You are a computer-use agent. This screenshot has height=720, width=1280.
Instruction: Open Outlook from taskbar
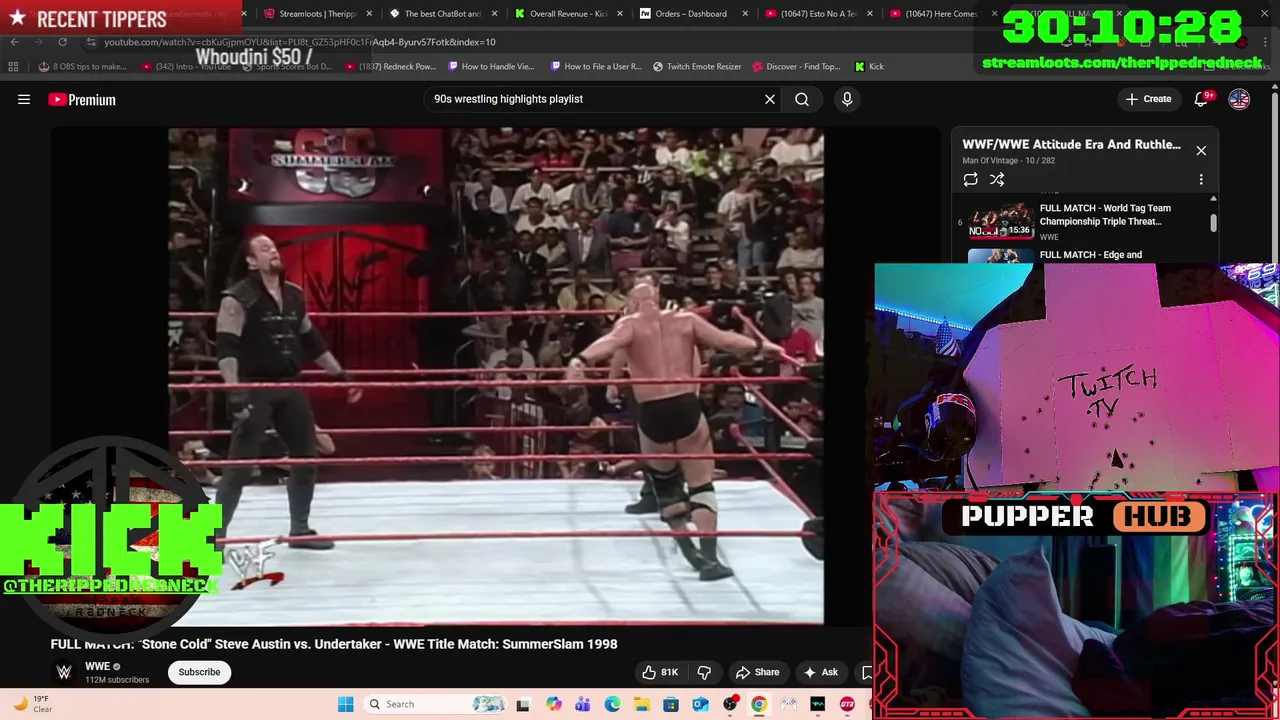pyautogui.click(x=700, y=704)
